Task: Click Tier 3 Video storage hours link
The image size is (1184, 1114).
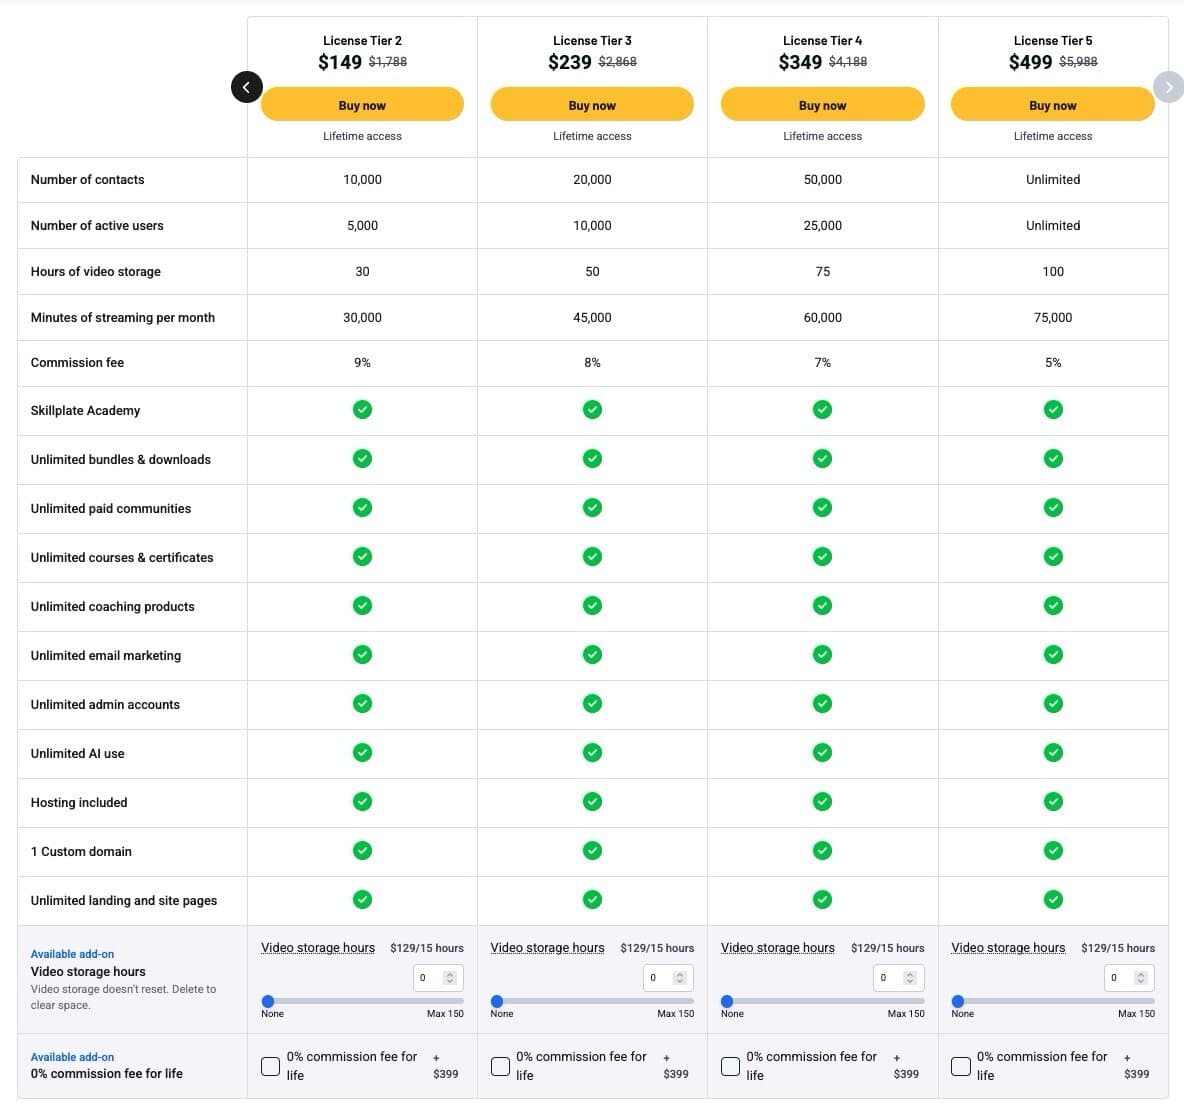Action: [547, 948]
